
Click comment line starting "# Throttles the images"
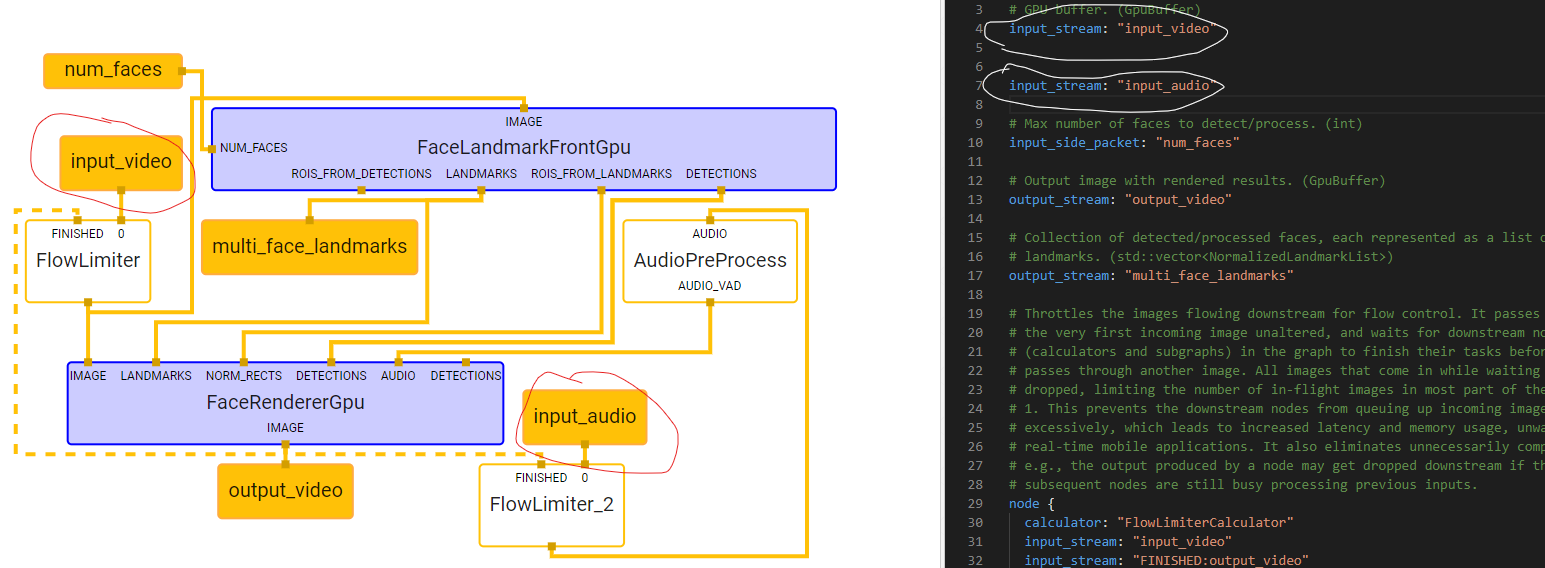[1277, 314]
